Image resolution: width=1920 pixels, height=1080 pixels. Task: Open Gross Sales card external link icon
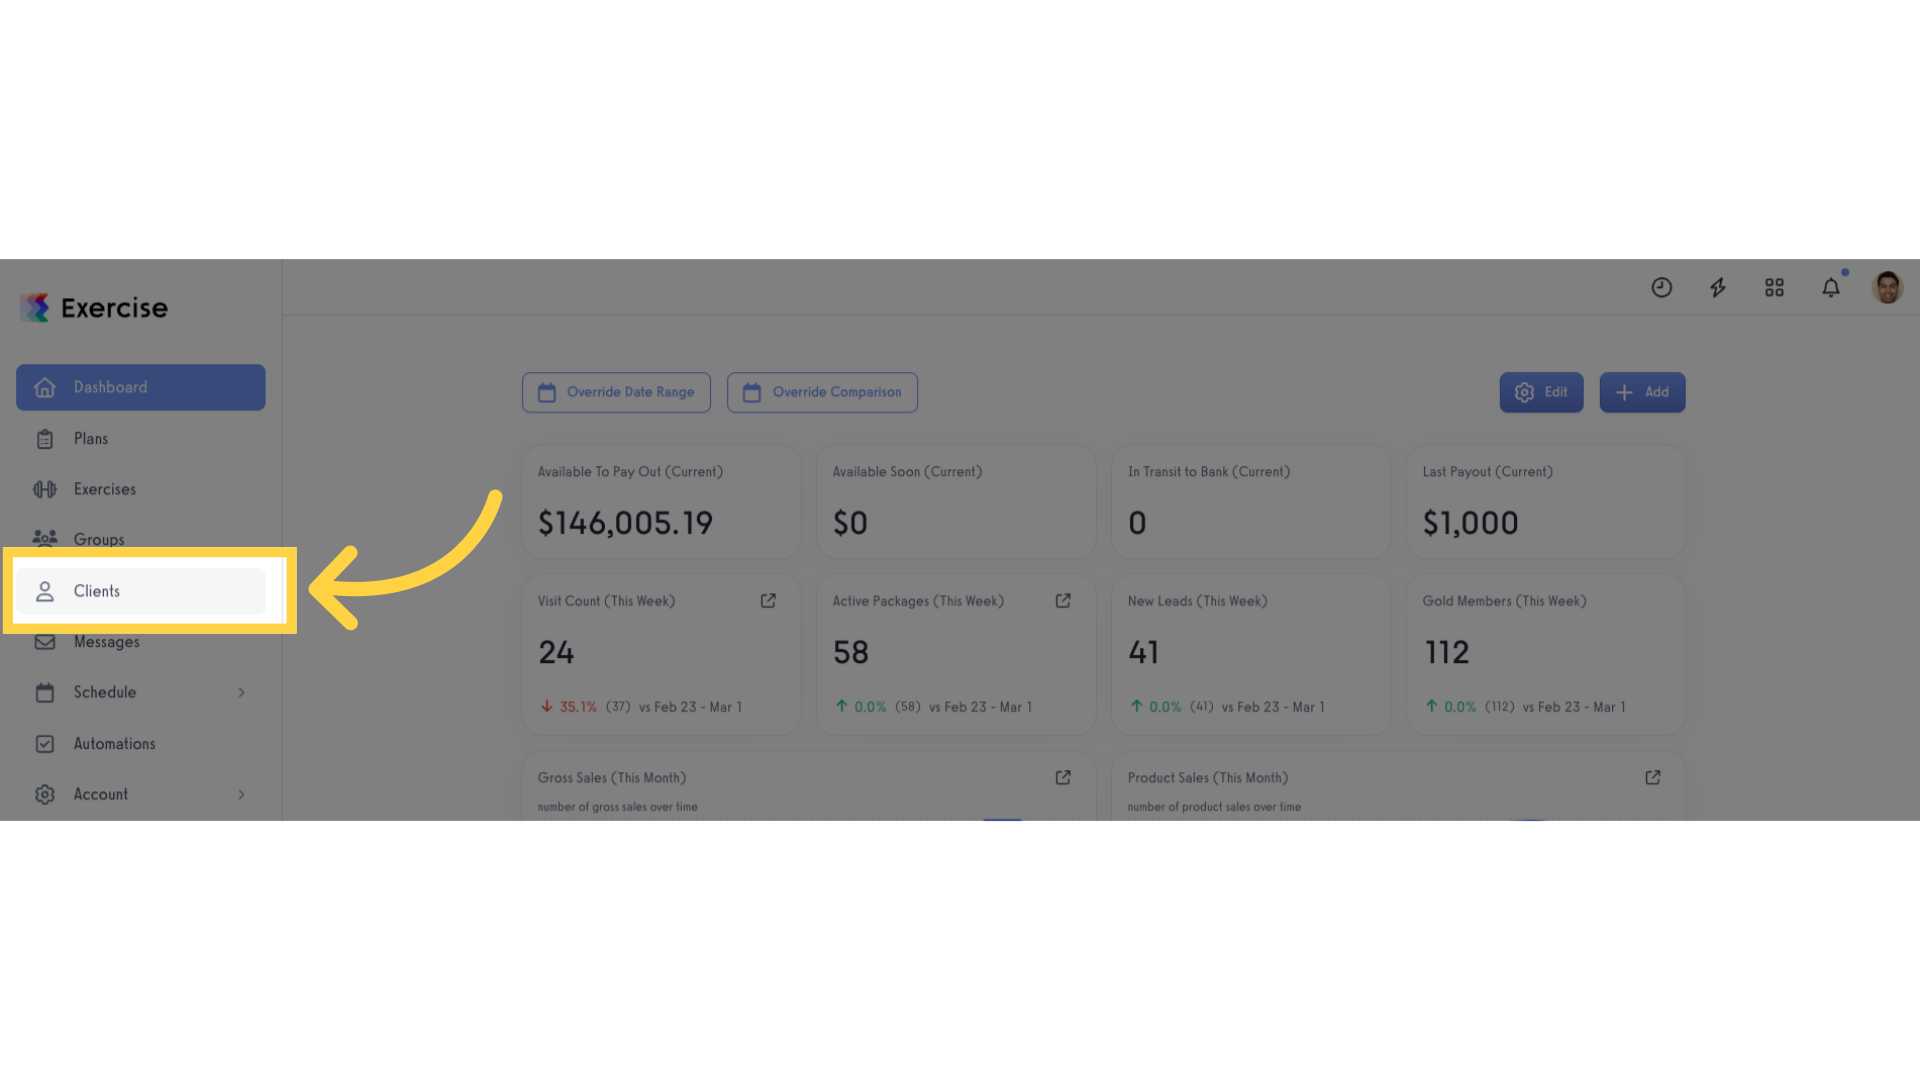(1063, 777)
